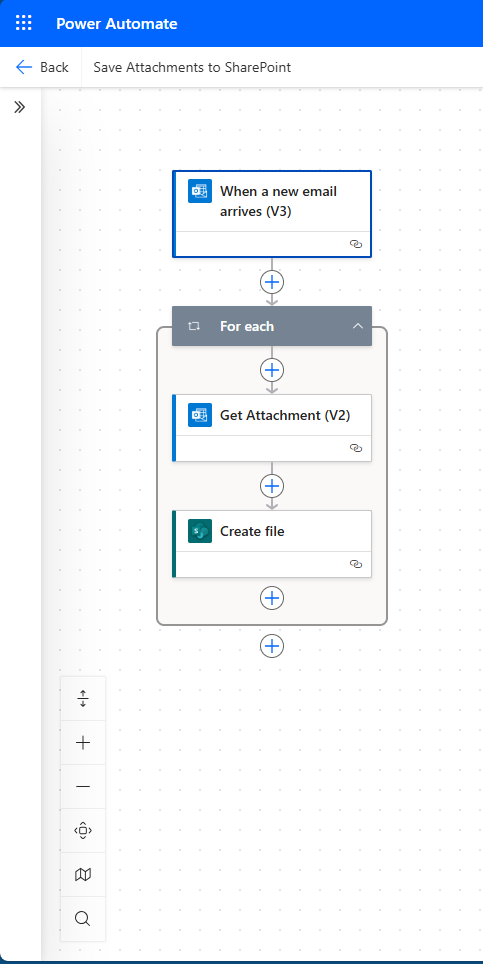Zoom out of the canvas

pyautogui.click(x=83, y=786)
